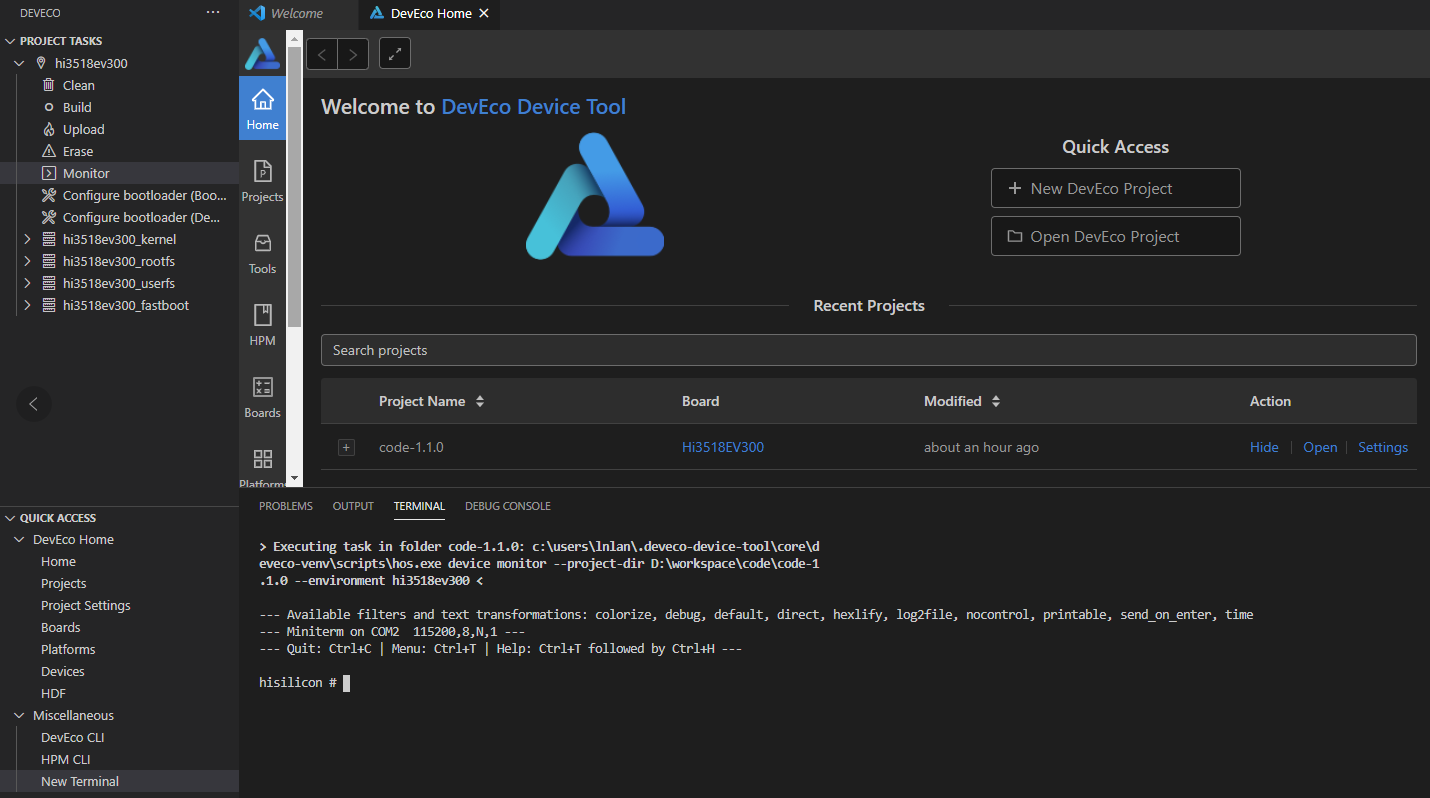Image resolution: width=1430 pixels, height=798 pixels.
Task: Click the DevEco sidebar vertical scrollbar
Action: (x=294, y=188)
